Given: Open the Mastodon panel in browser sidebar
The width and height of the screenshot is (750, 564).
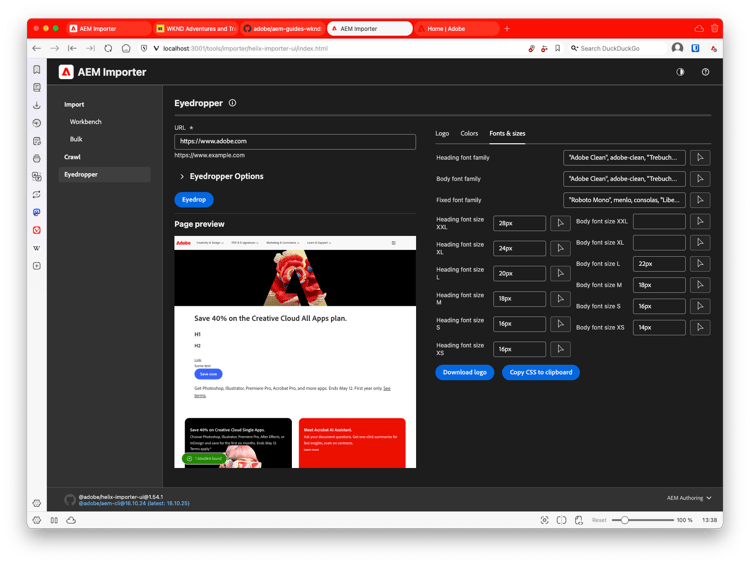Looking at the screenshot, I should (37, 212).
